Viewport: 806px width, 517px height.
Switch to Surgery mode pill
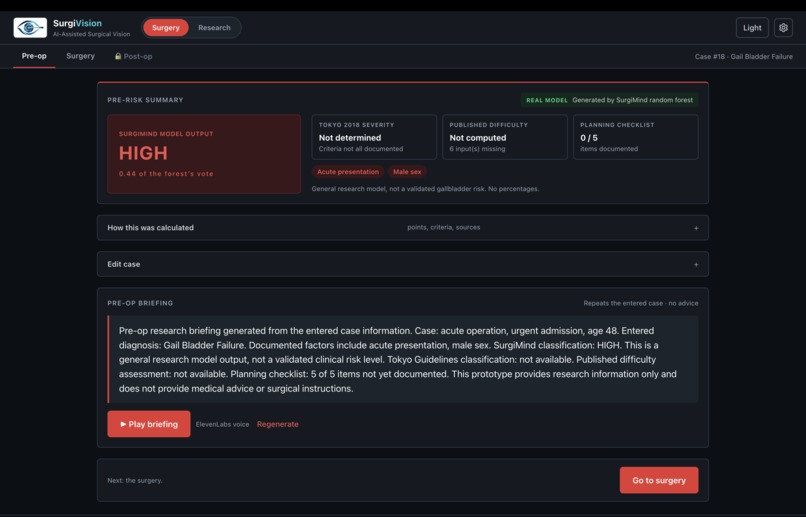(166, 28)
